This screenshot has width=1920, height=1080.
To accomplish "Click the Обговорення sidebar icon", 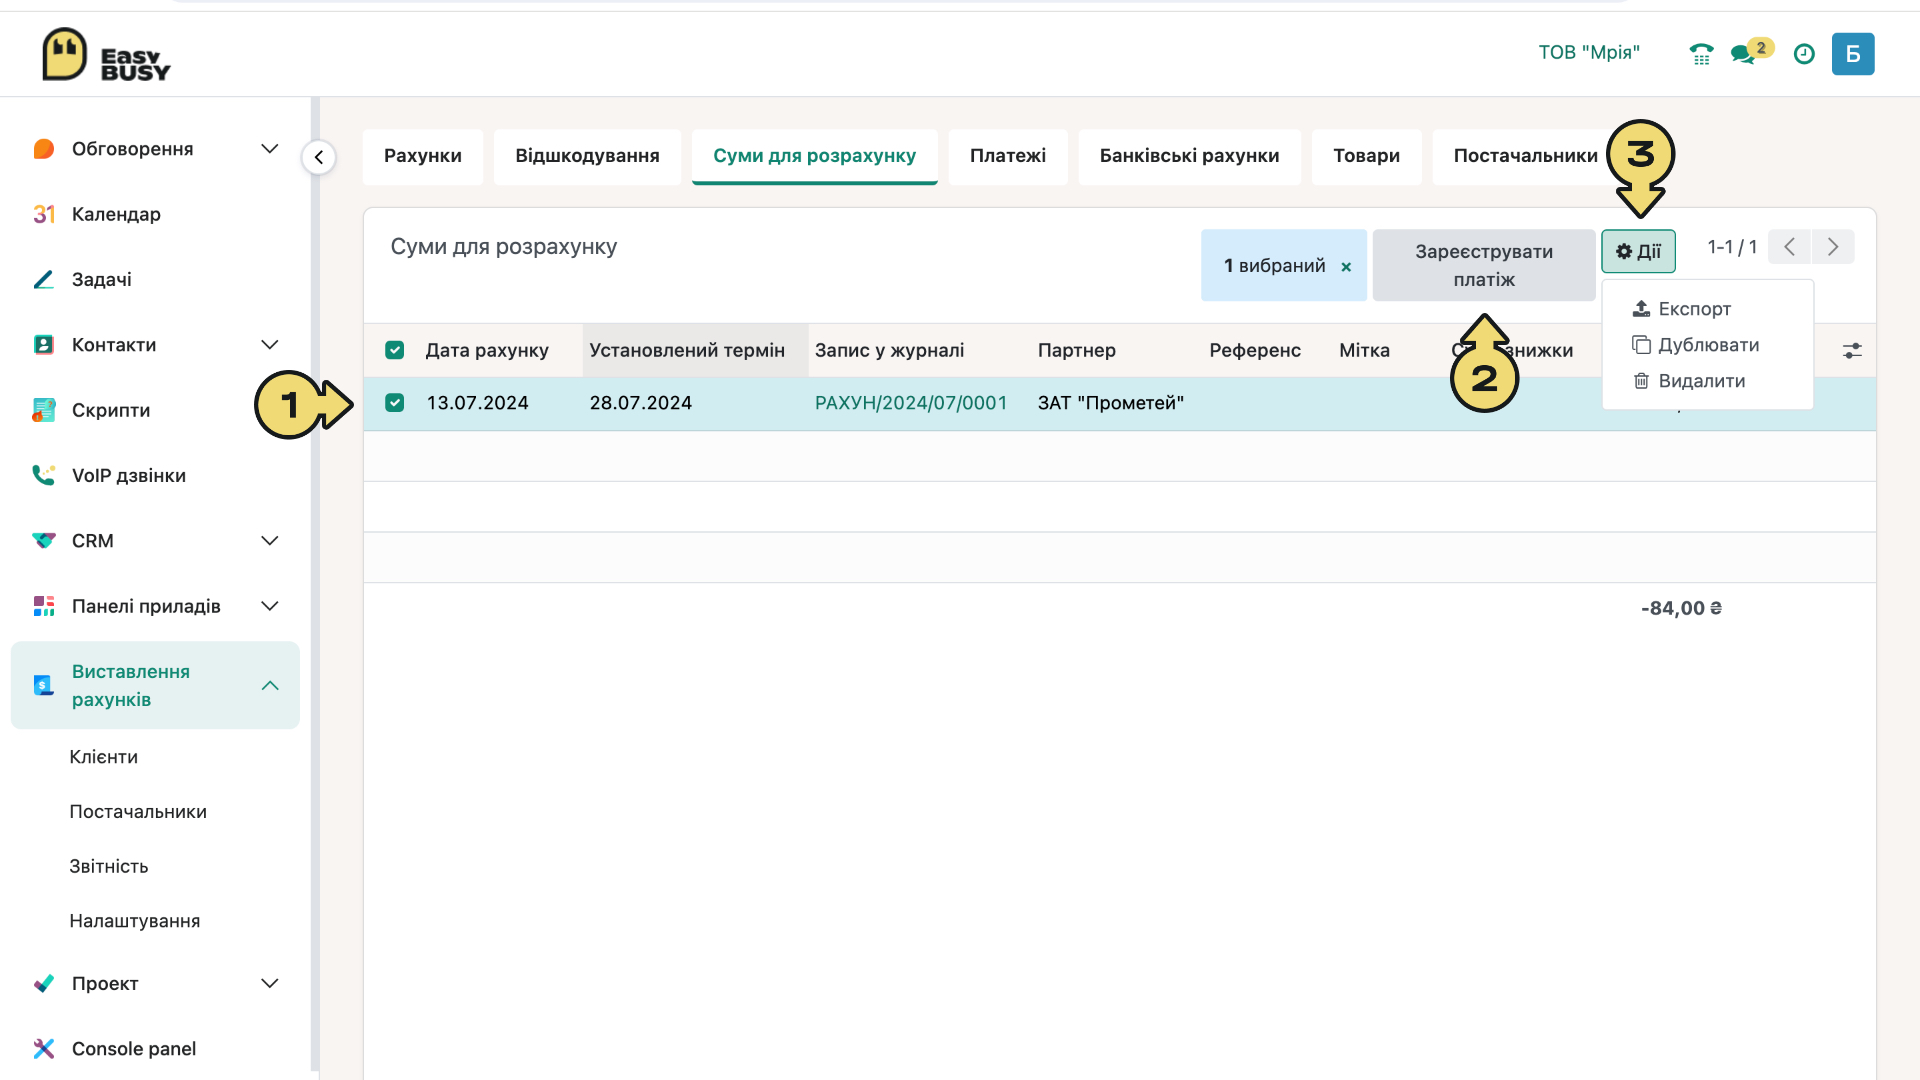I will pos(44,149).
